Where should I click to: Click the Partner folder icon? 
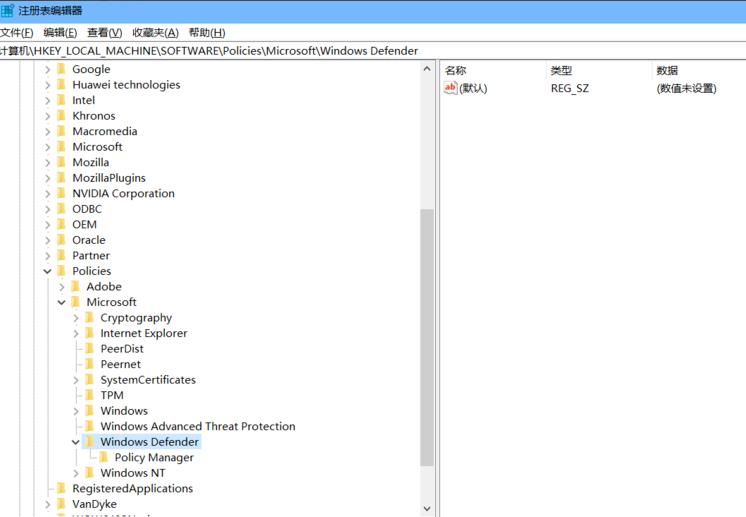pos(61,255)
